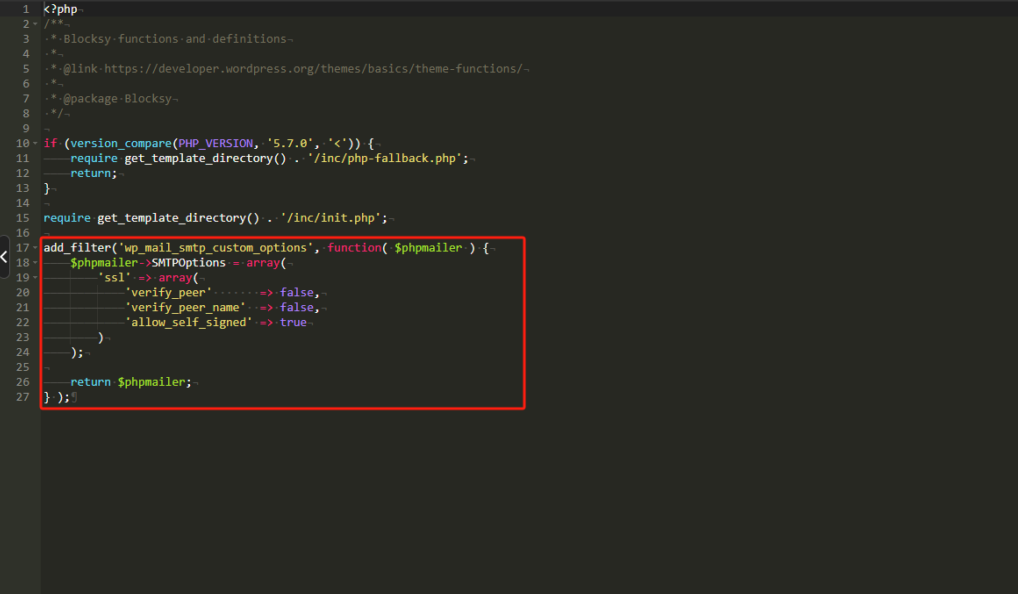Place cursor on PHP_VERSION constant
Screen dimensions: 1018x594
(218, 143)
